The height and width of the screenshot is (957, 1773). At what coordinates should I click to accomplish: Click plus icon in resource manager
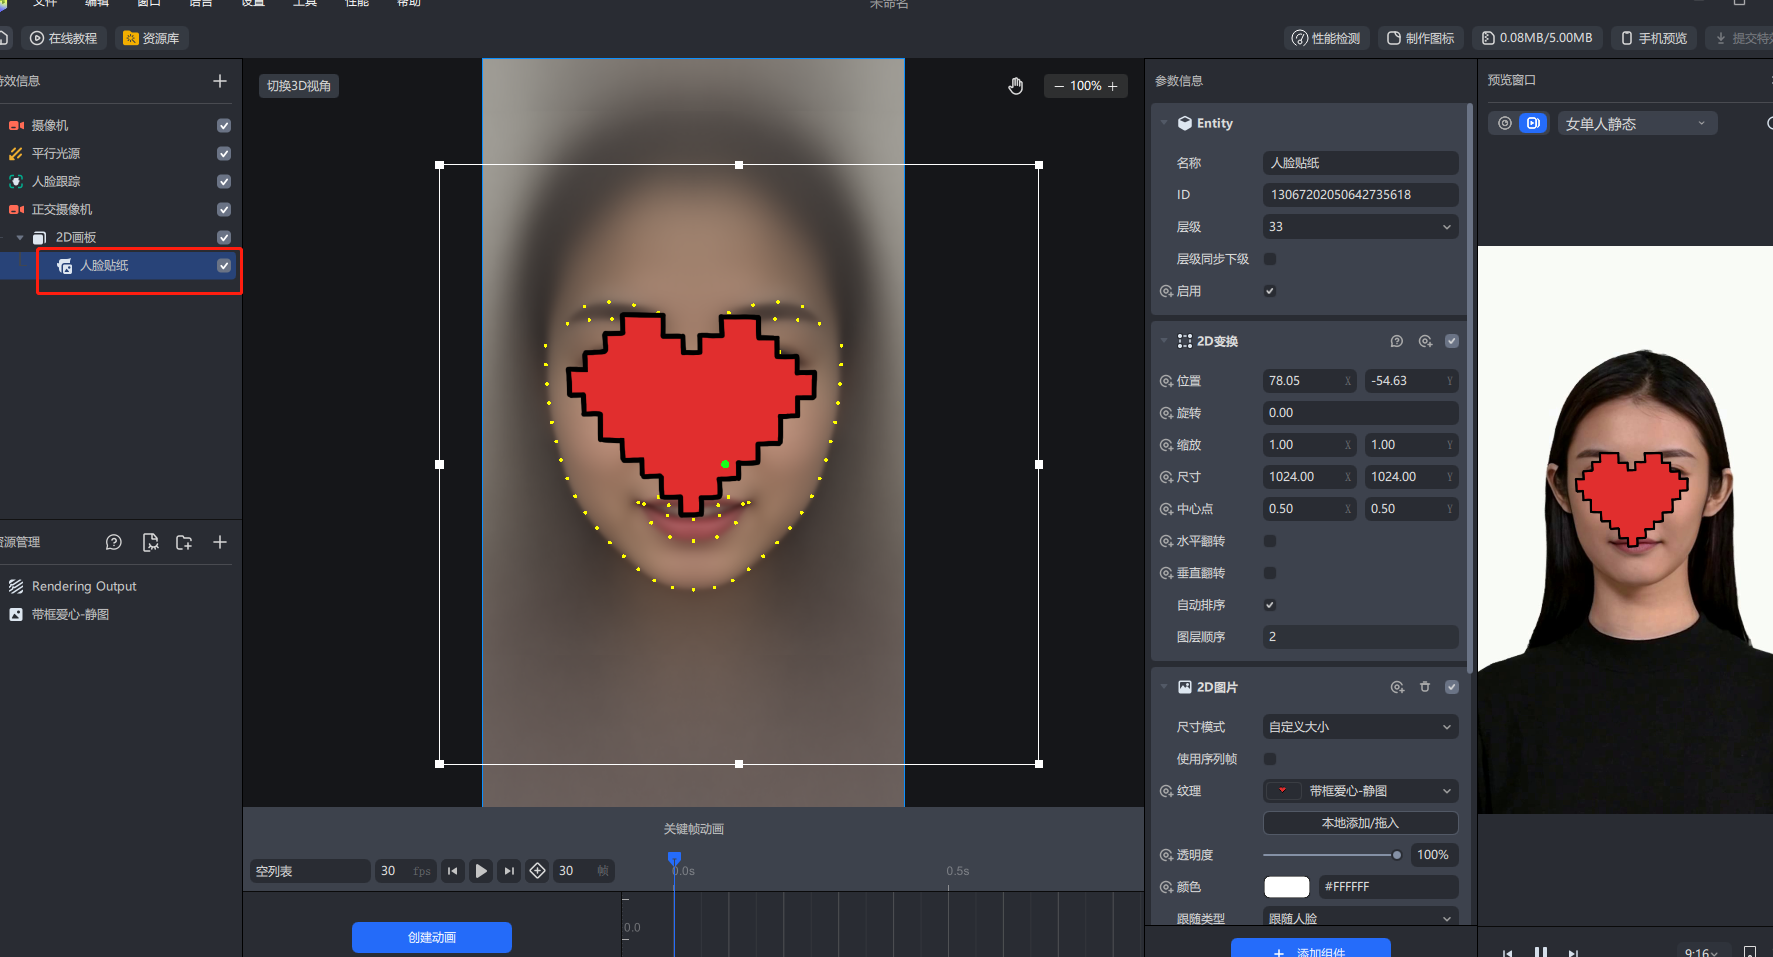(220, 542)
